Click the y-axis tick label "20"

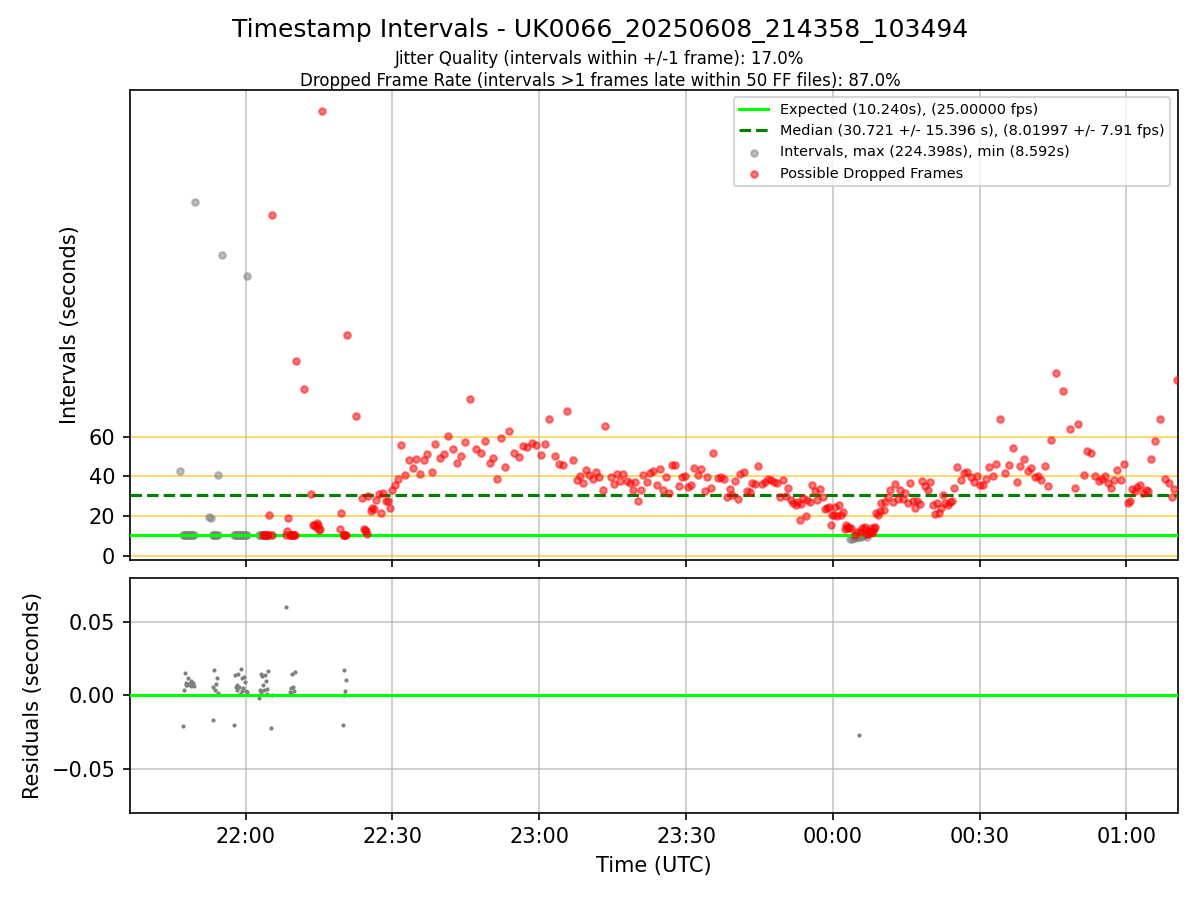[x=103, y=516]
